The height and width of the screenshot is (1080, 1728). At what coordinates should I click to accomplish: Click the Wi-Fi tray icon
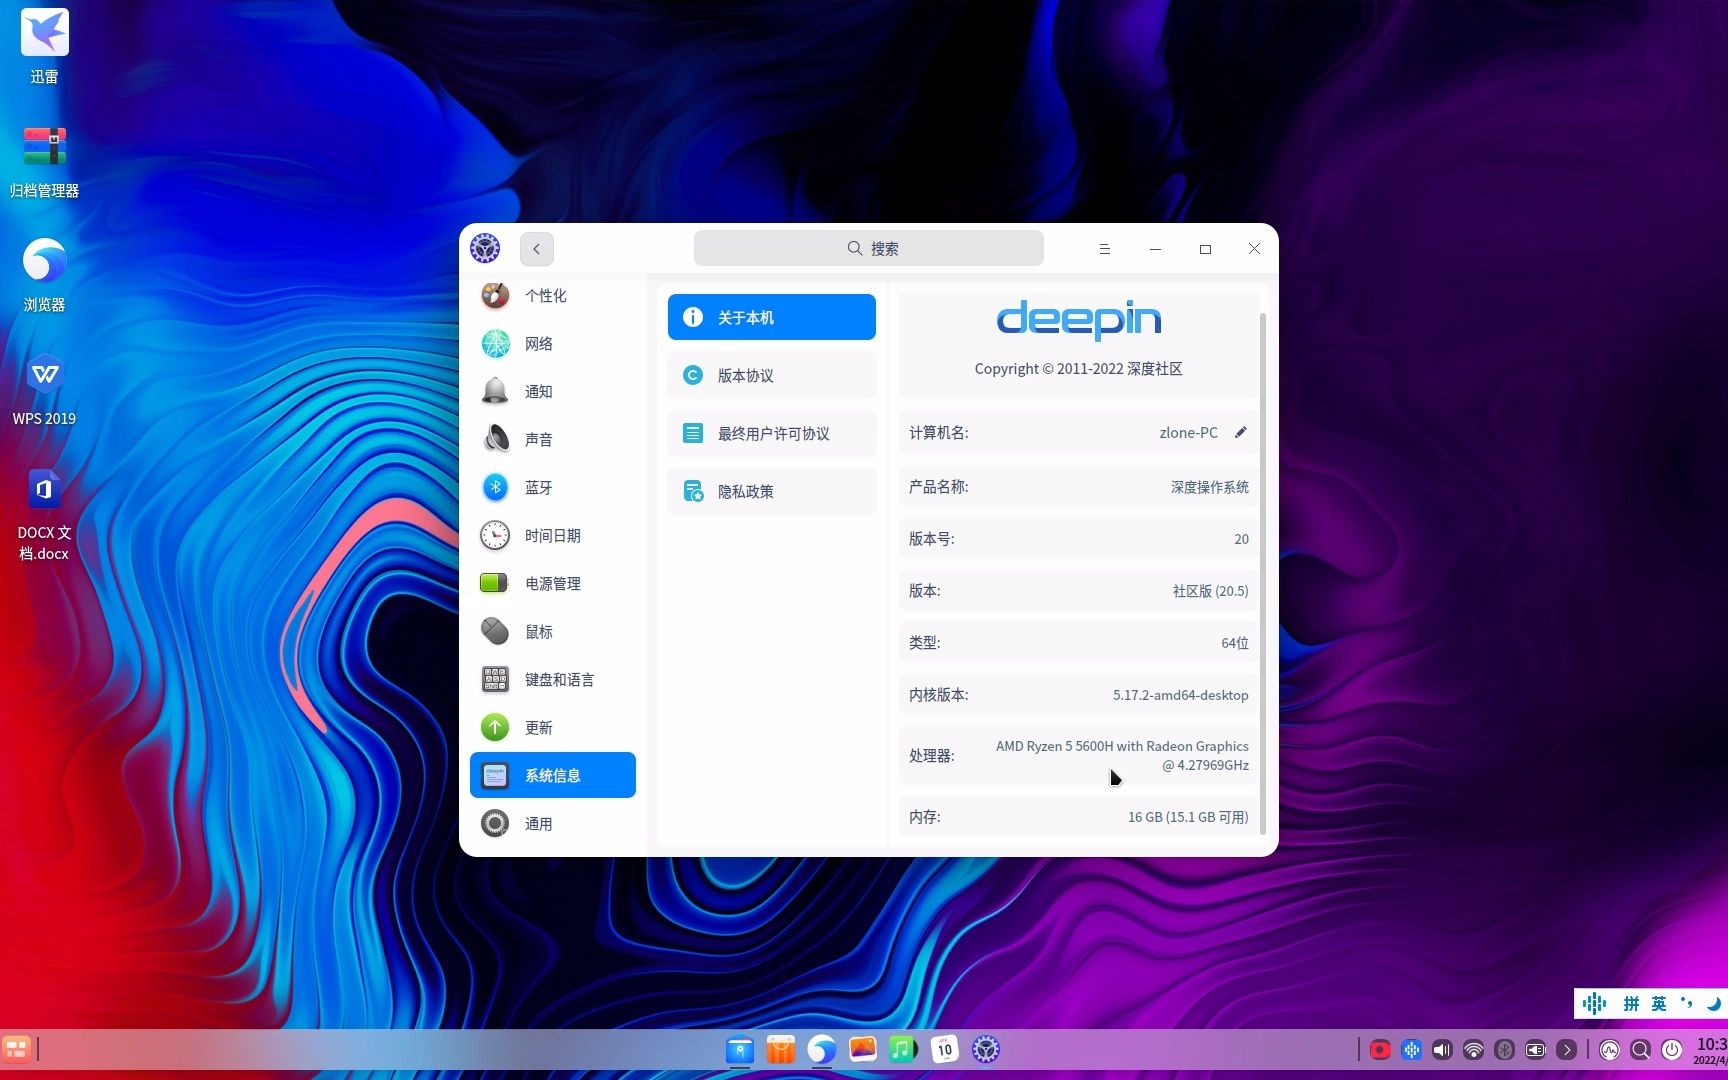tap(1473, 1049)
